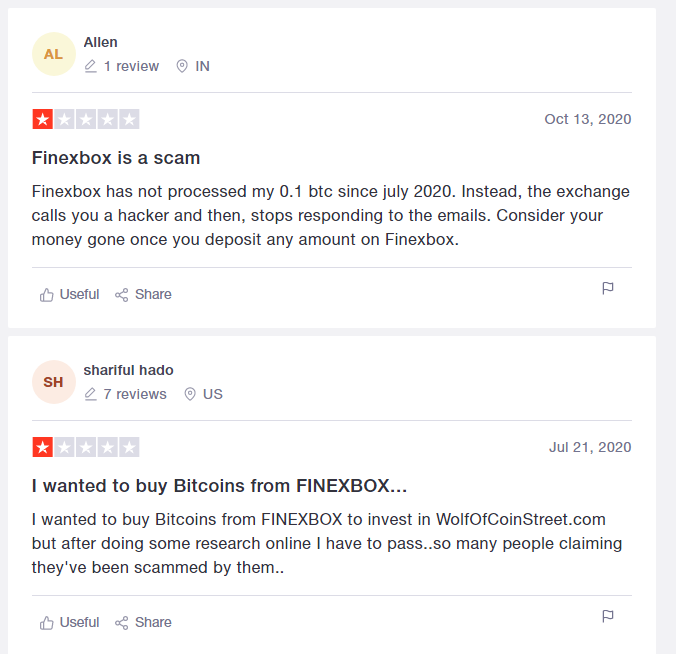The height and width of the screenshot is (654, 676).
Task: Flag shariful hado's review
Action: click(x=608, y=617)
